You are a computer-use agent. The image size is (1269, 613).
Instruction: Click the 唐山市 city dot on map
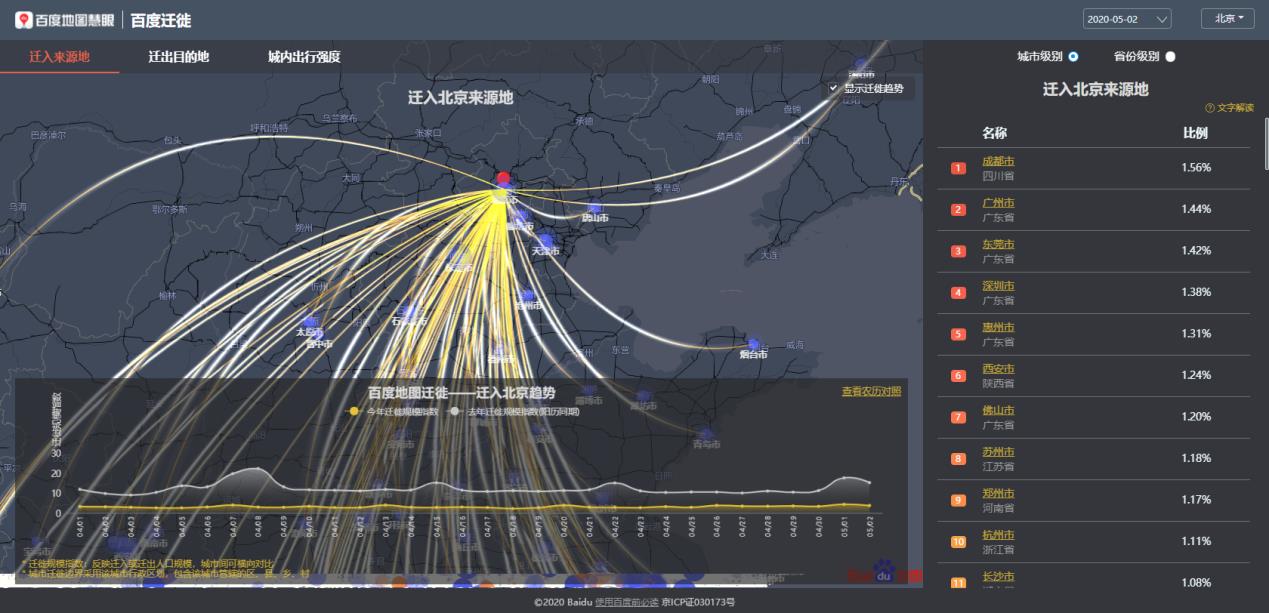[x=596, y=210]
